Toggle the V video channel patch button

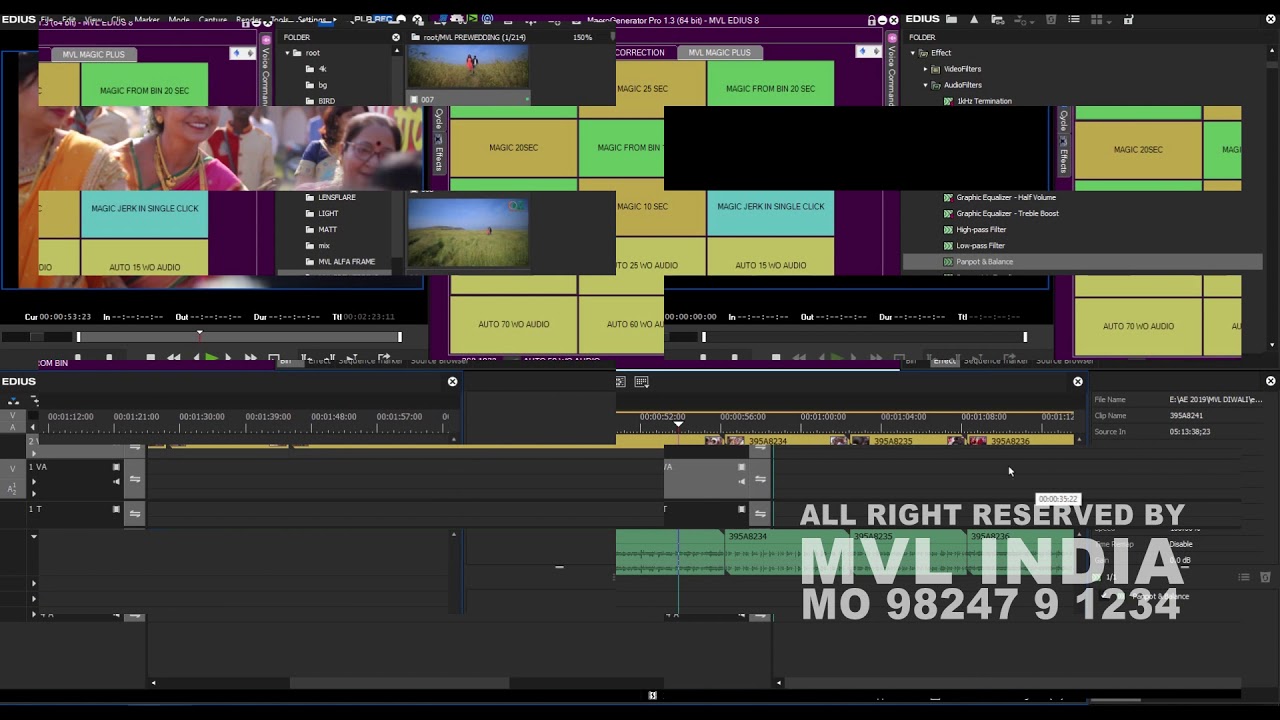13,467
